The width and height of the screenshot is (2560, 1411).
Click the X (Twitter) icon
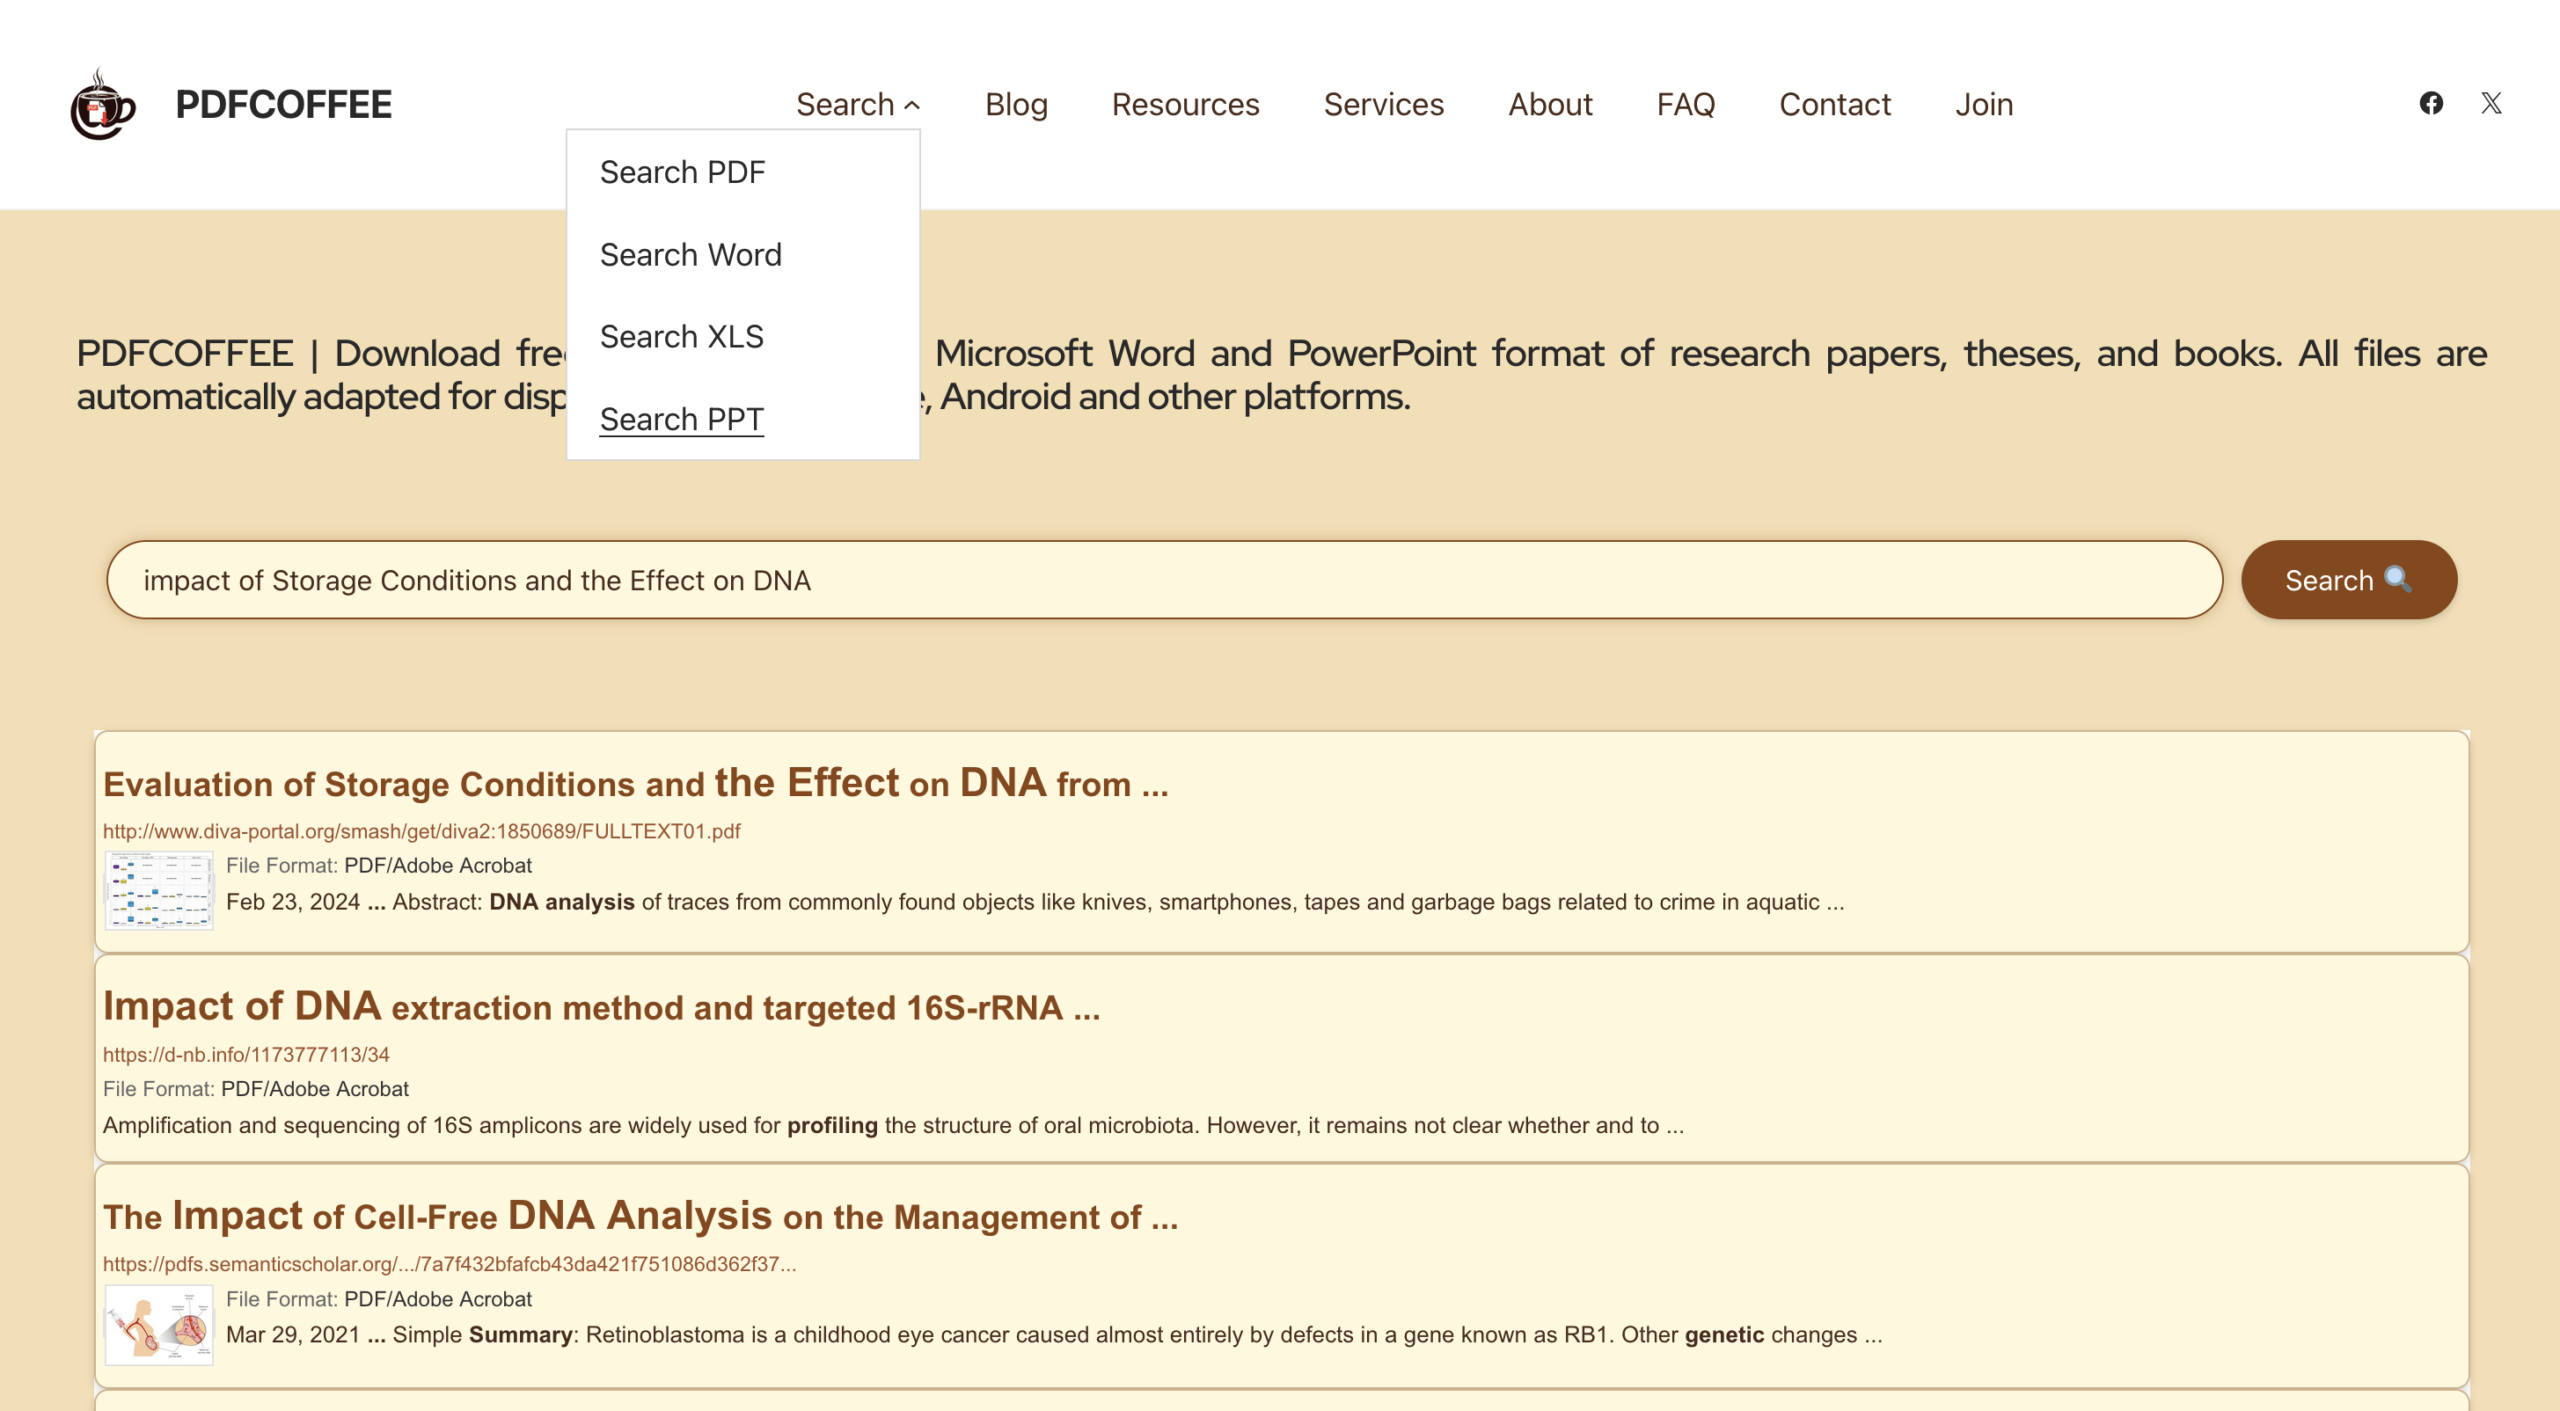pos(2491,103)
